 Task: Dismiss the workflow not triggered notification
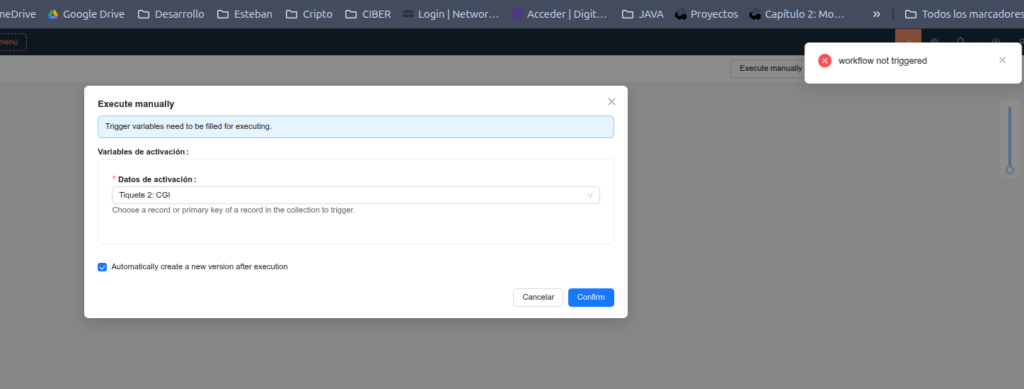(1002, 60)
